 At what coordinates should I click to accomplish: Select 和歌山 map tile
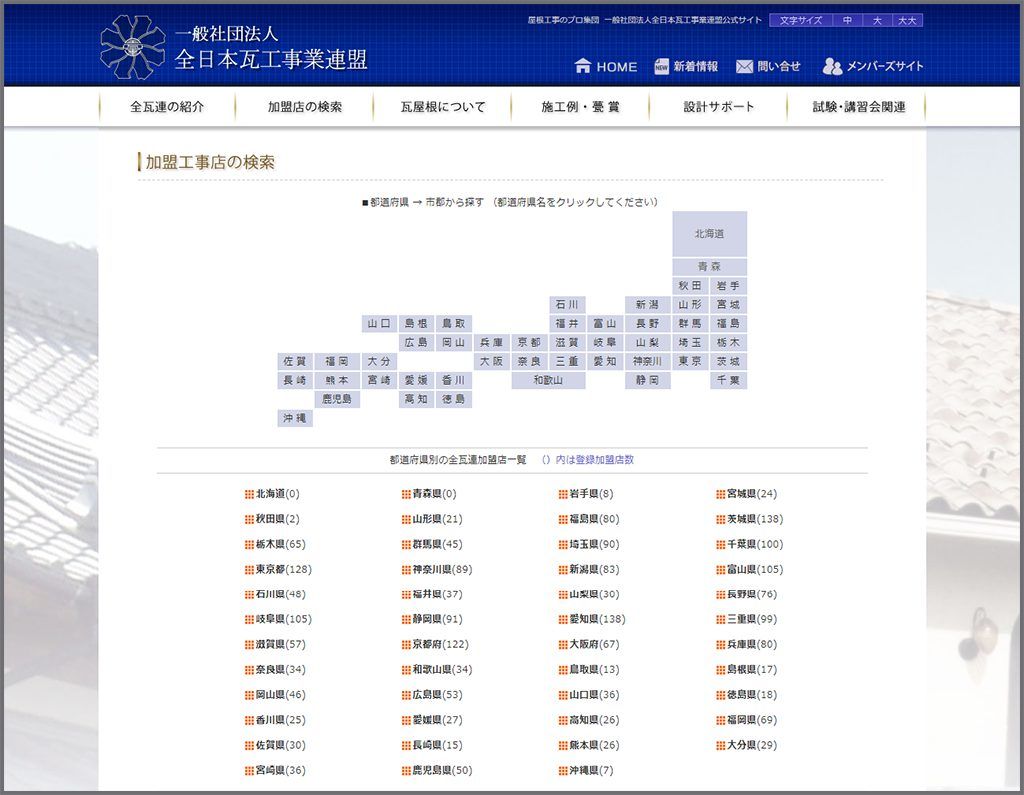click(548, 380)
